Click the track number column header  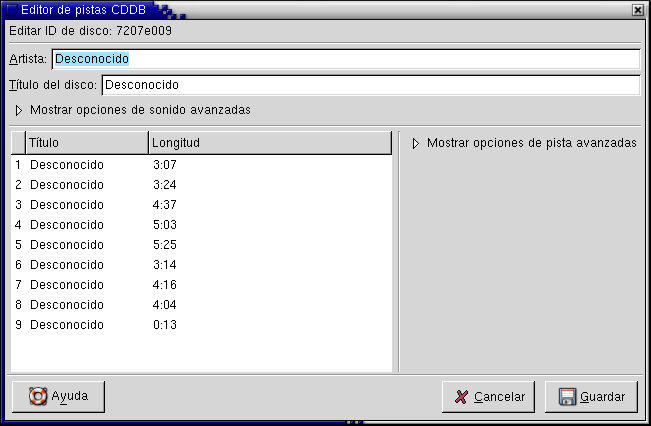[18, 143]
